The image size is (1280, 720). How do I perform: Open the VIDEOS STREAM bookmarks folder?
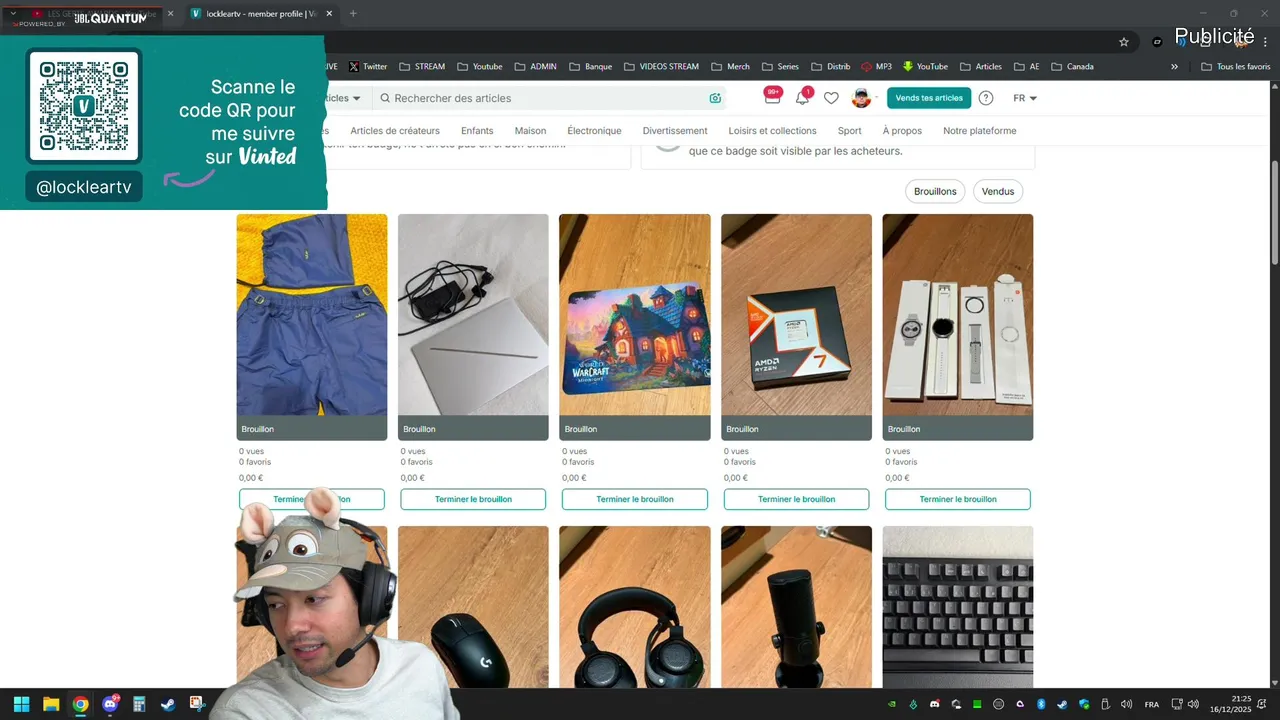tap(661, 67)
